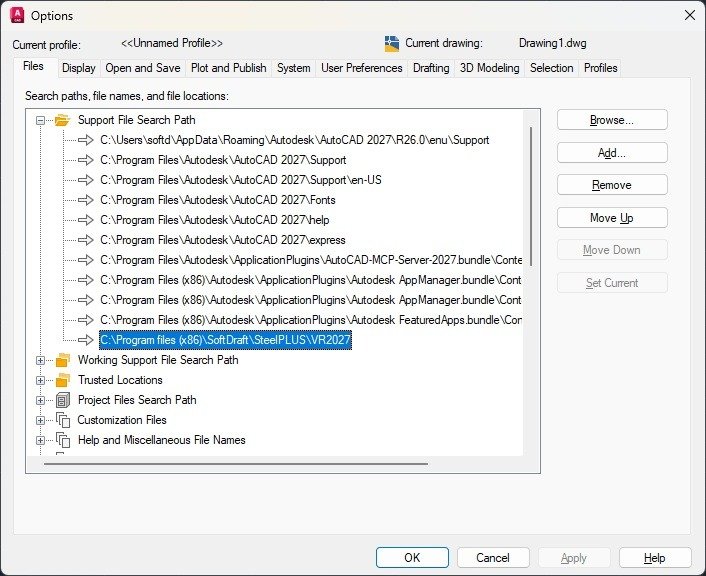Viewport: 706px width, 576px height.
Task: Click arrow icon beside the AutoCAD 2027\Fonts path
Action: pos(86,200)
